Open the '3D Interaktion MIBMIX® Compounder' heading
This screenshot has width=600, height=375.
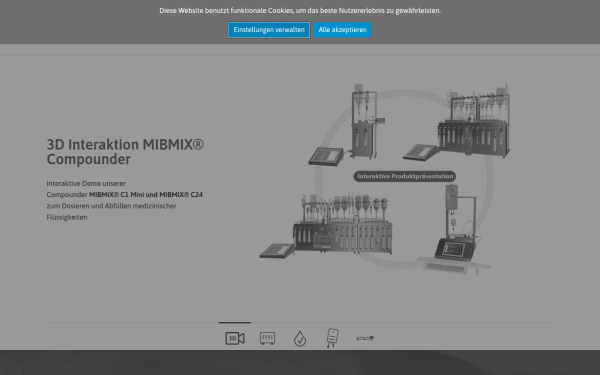coord(125,152)
